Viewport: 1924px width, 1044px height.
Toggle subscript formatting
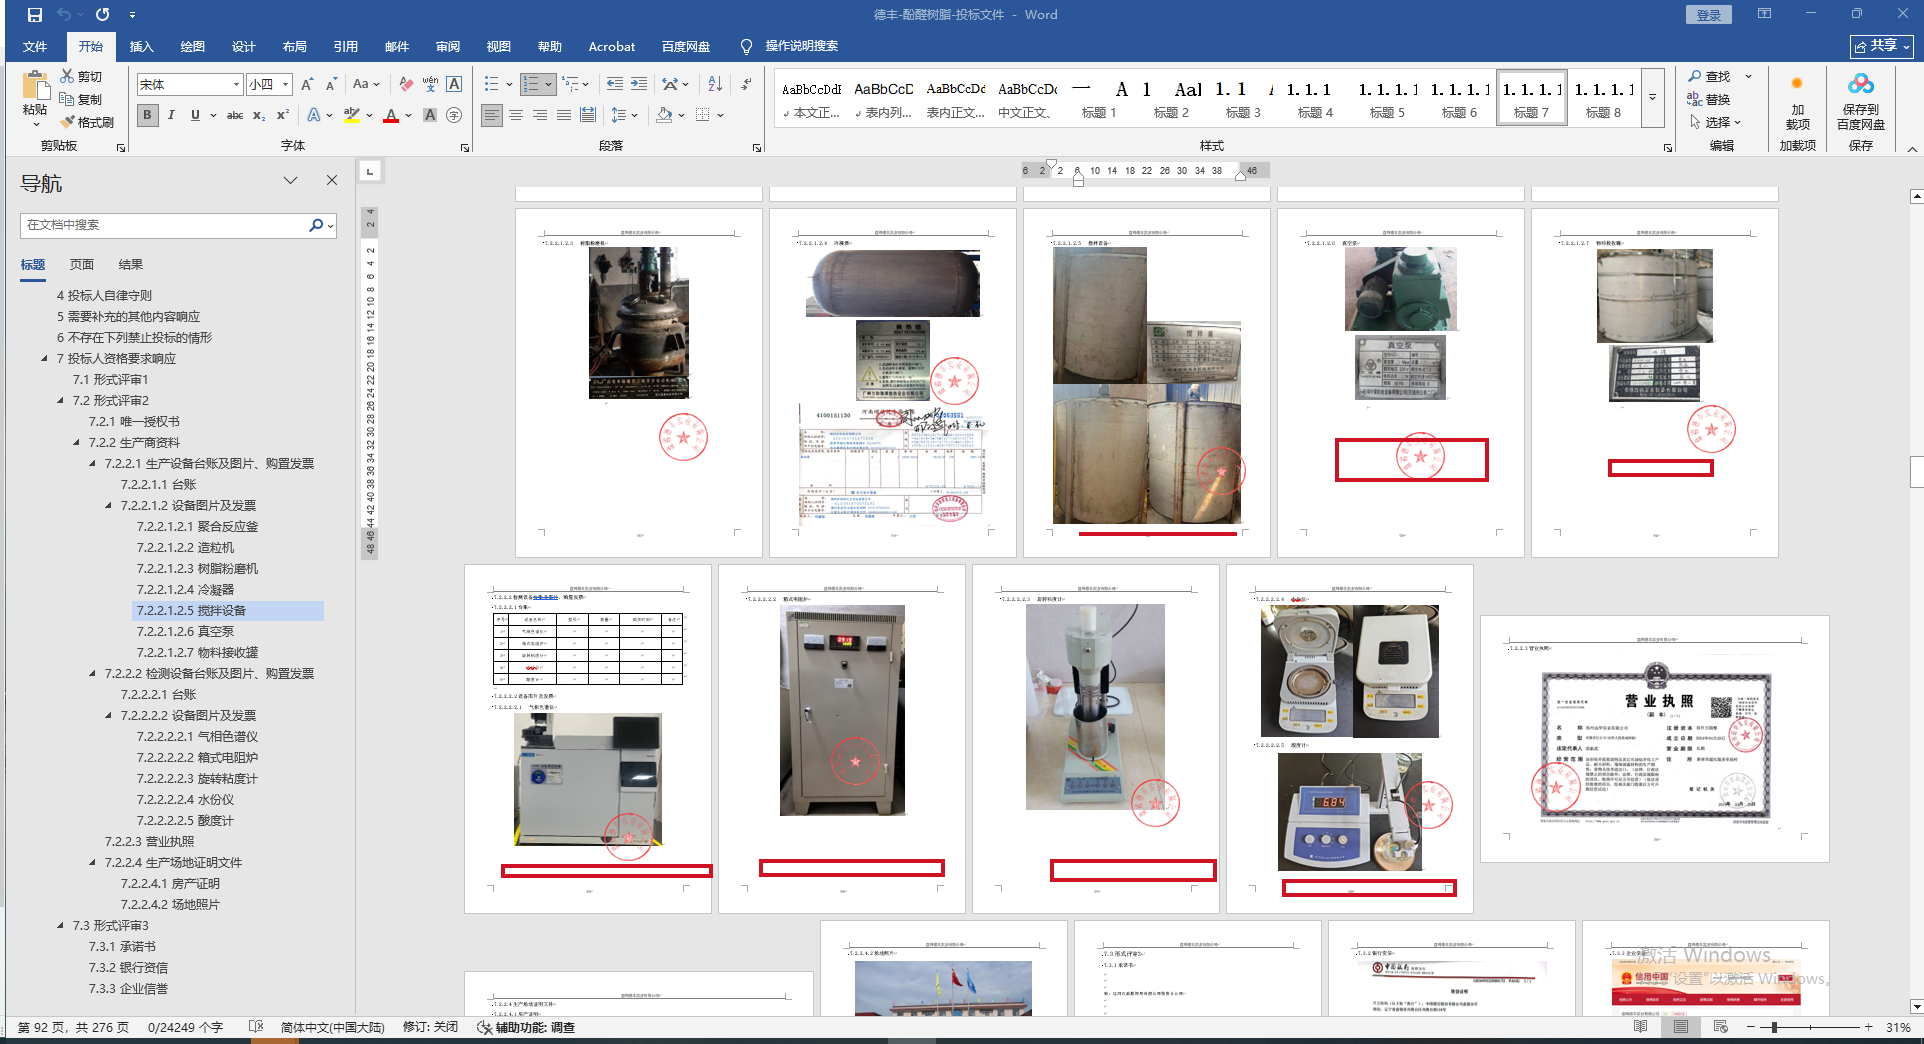[259, 115]
